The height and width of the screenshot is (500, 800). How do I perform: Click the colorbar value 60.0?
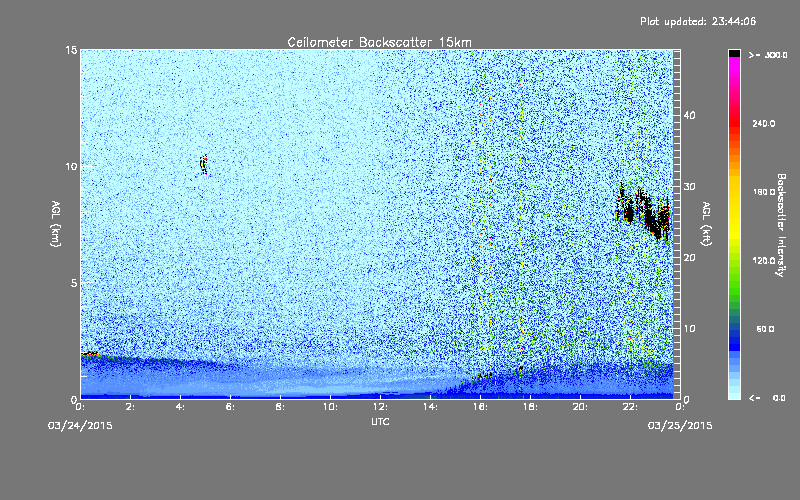pos(765,329)
